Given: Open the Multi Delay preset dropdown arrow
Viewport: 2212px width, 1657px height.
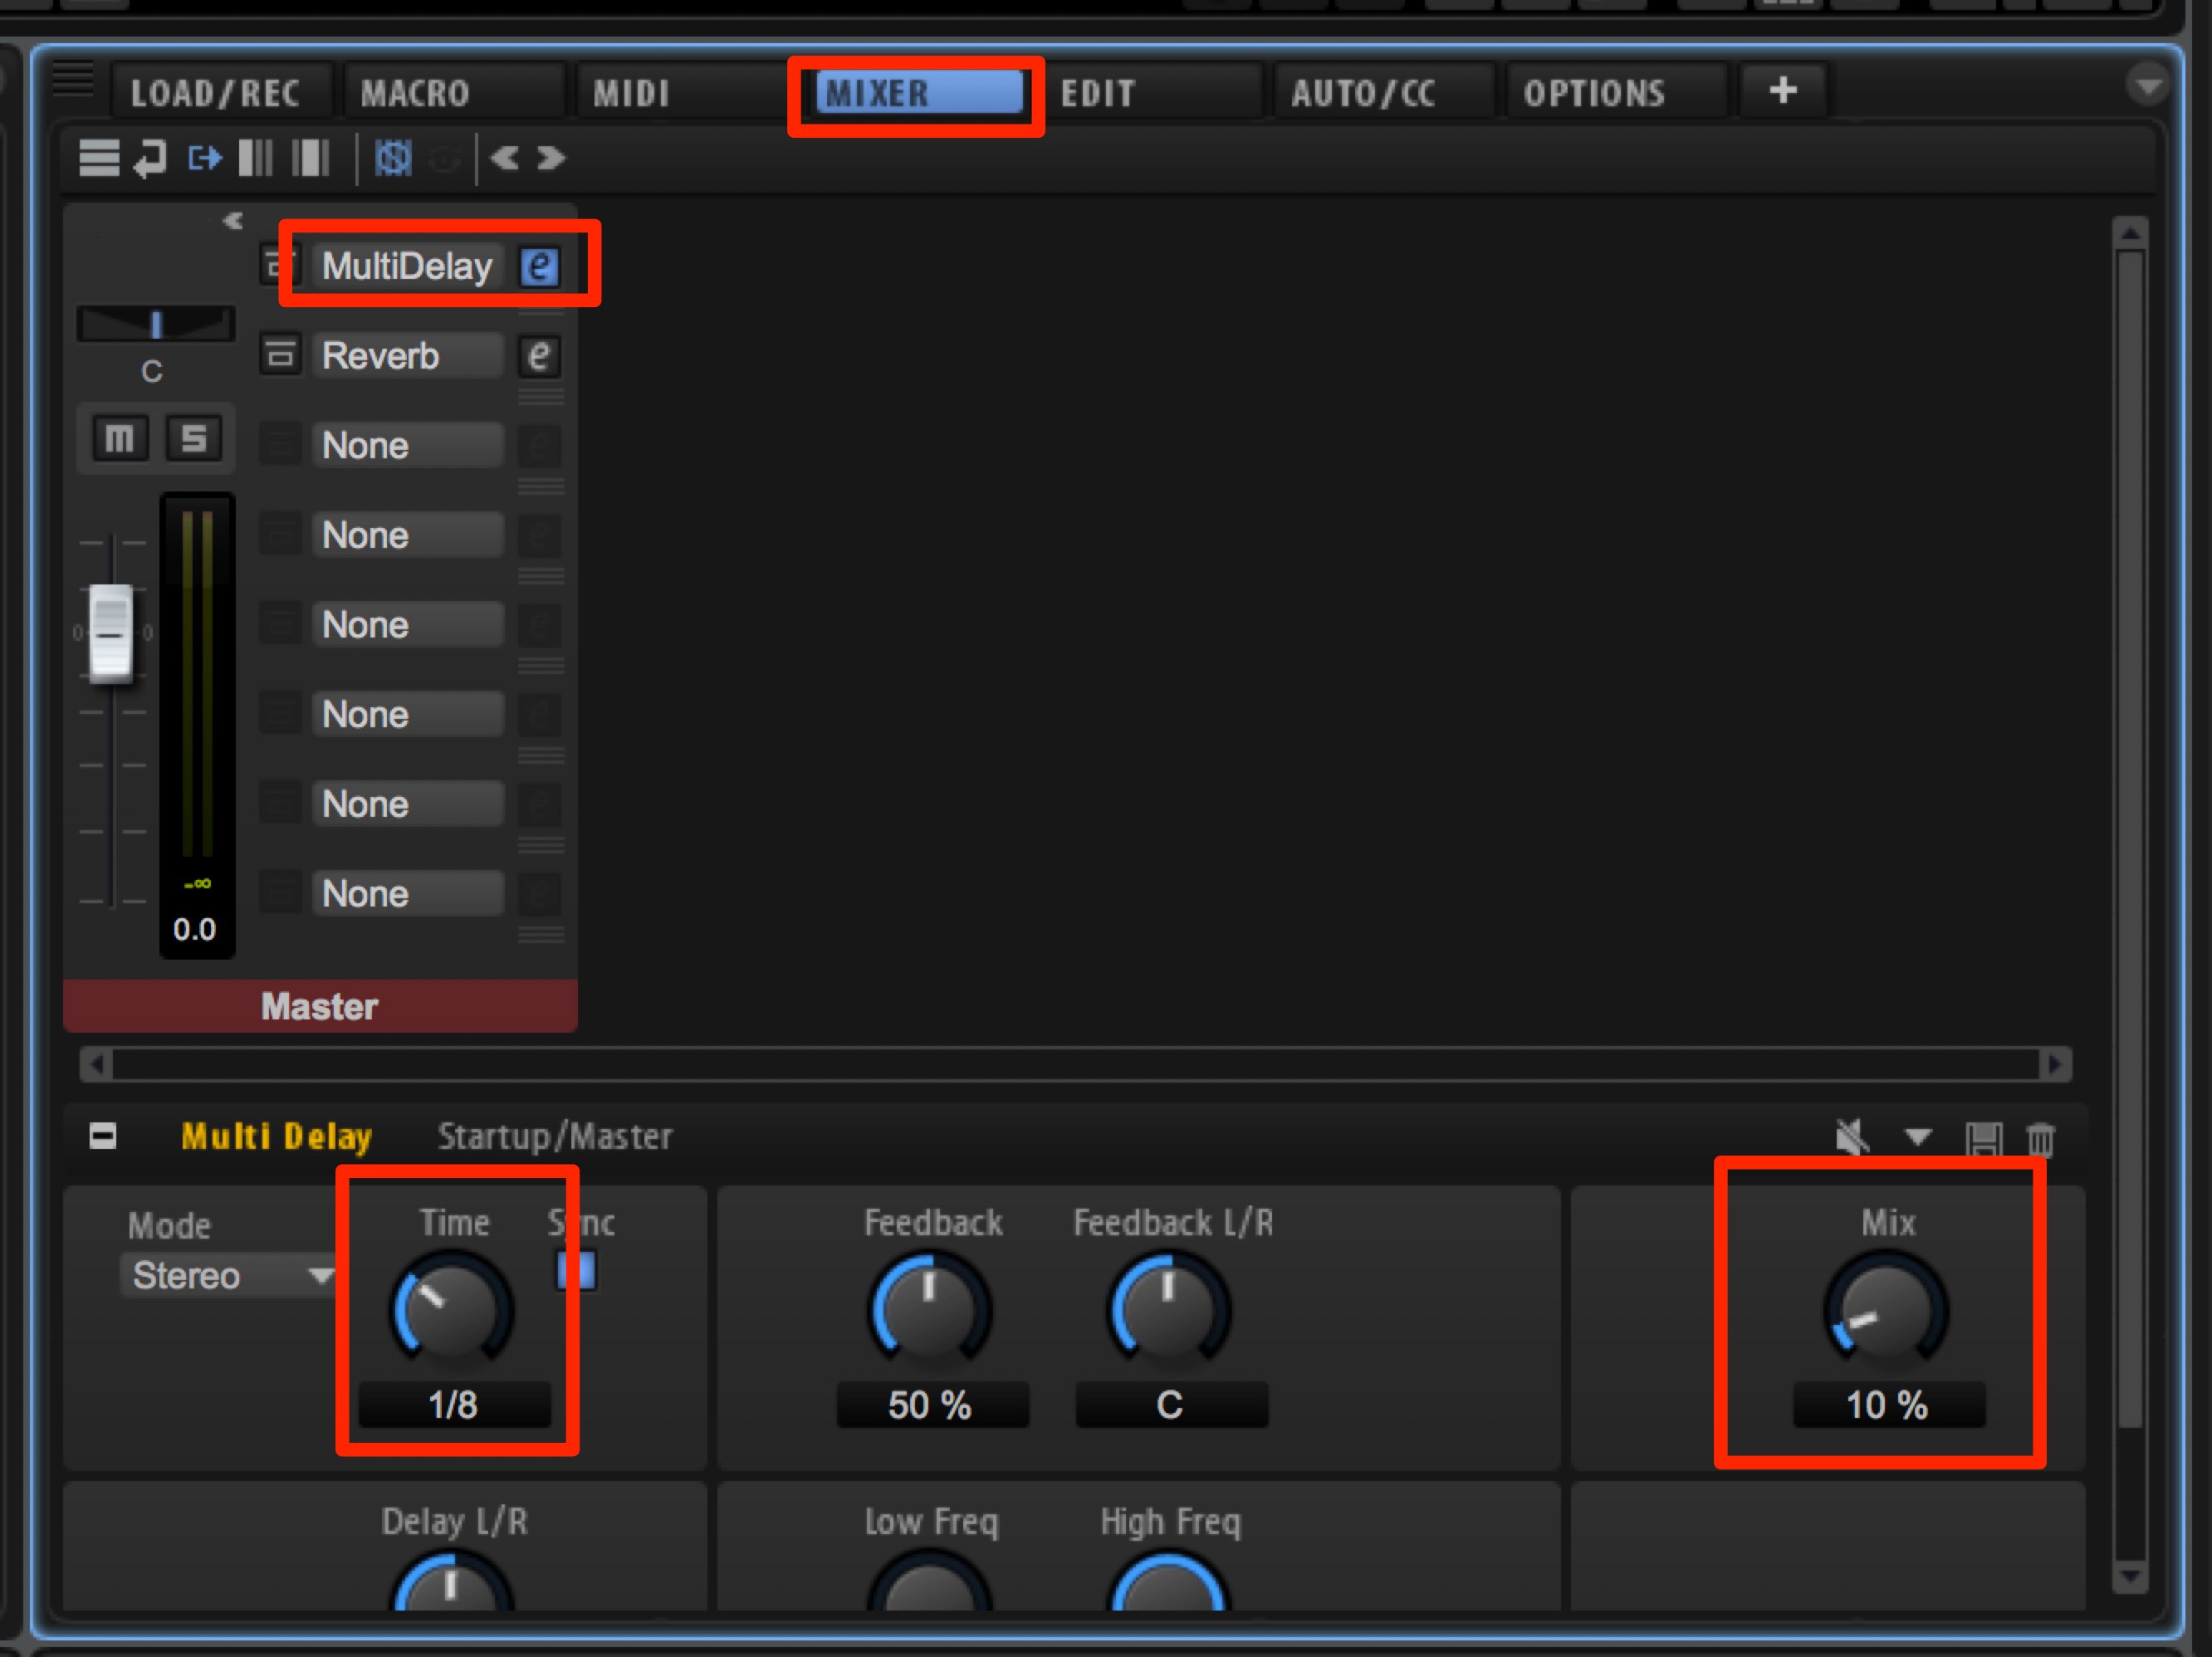Looking at the screenshot, I should click(1917, 1137).
